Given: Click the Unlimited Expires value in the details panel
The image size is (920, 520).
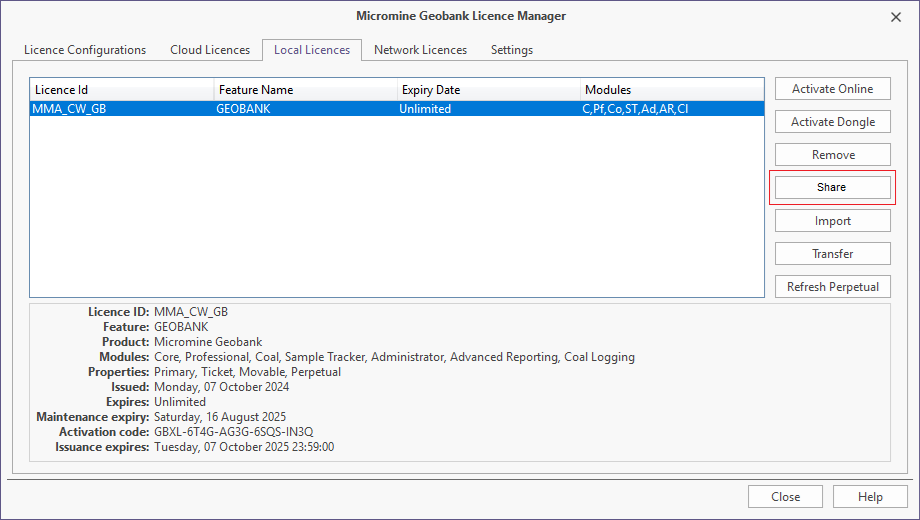Looking at the screenshot, I should click(180, 402).
